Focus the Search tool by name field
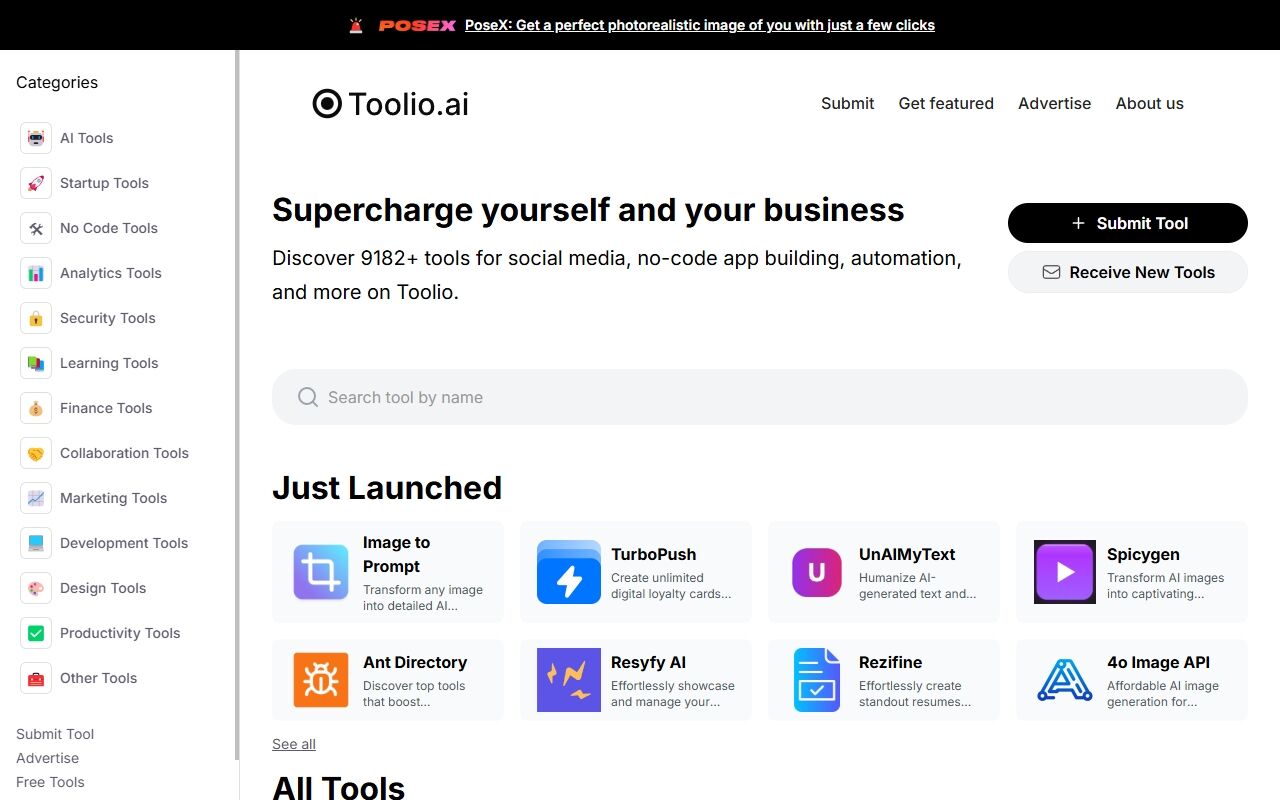The width and height of the screenshot is (1280, 800). click(x=760, y=397)
